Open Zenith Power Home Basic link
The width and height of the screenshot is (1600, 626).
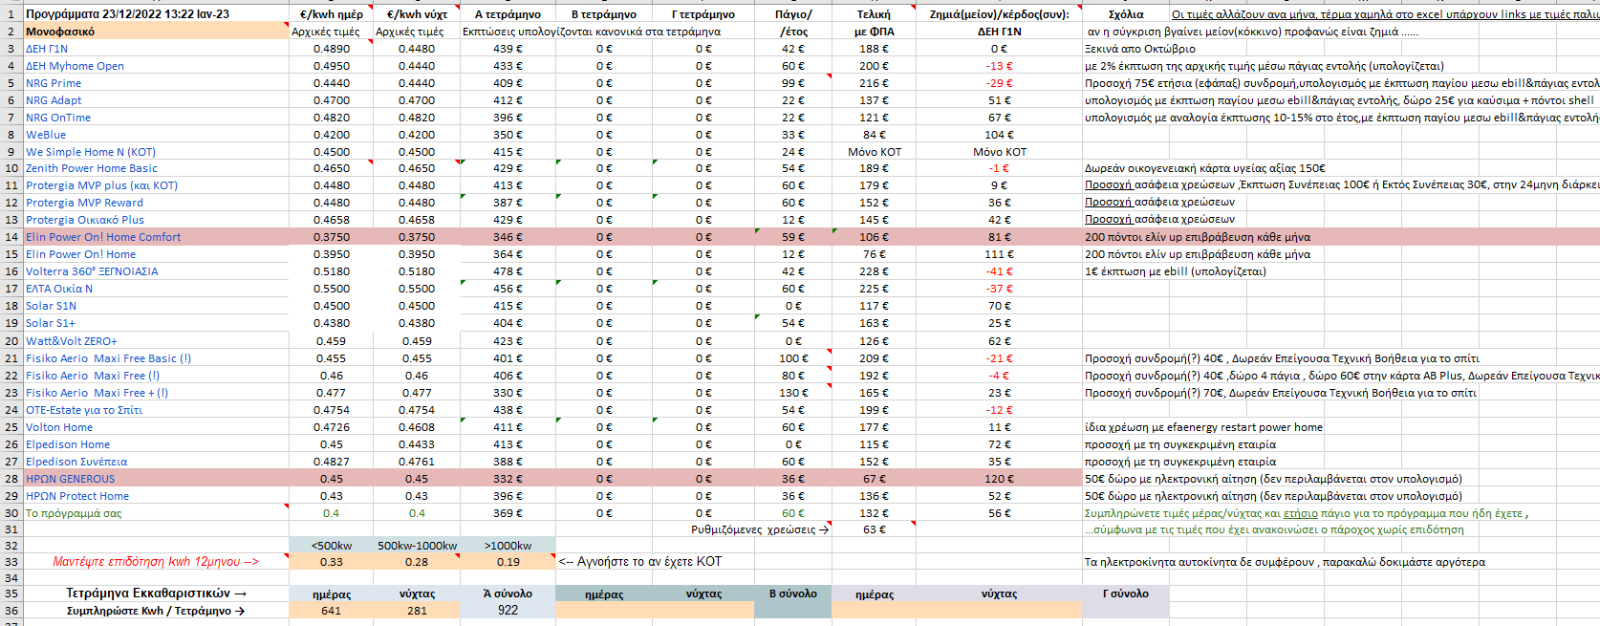92,168
